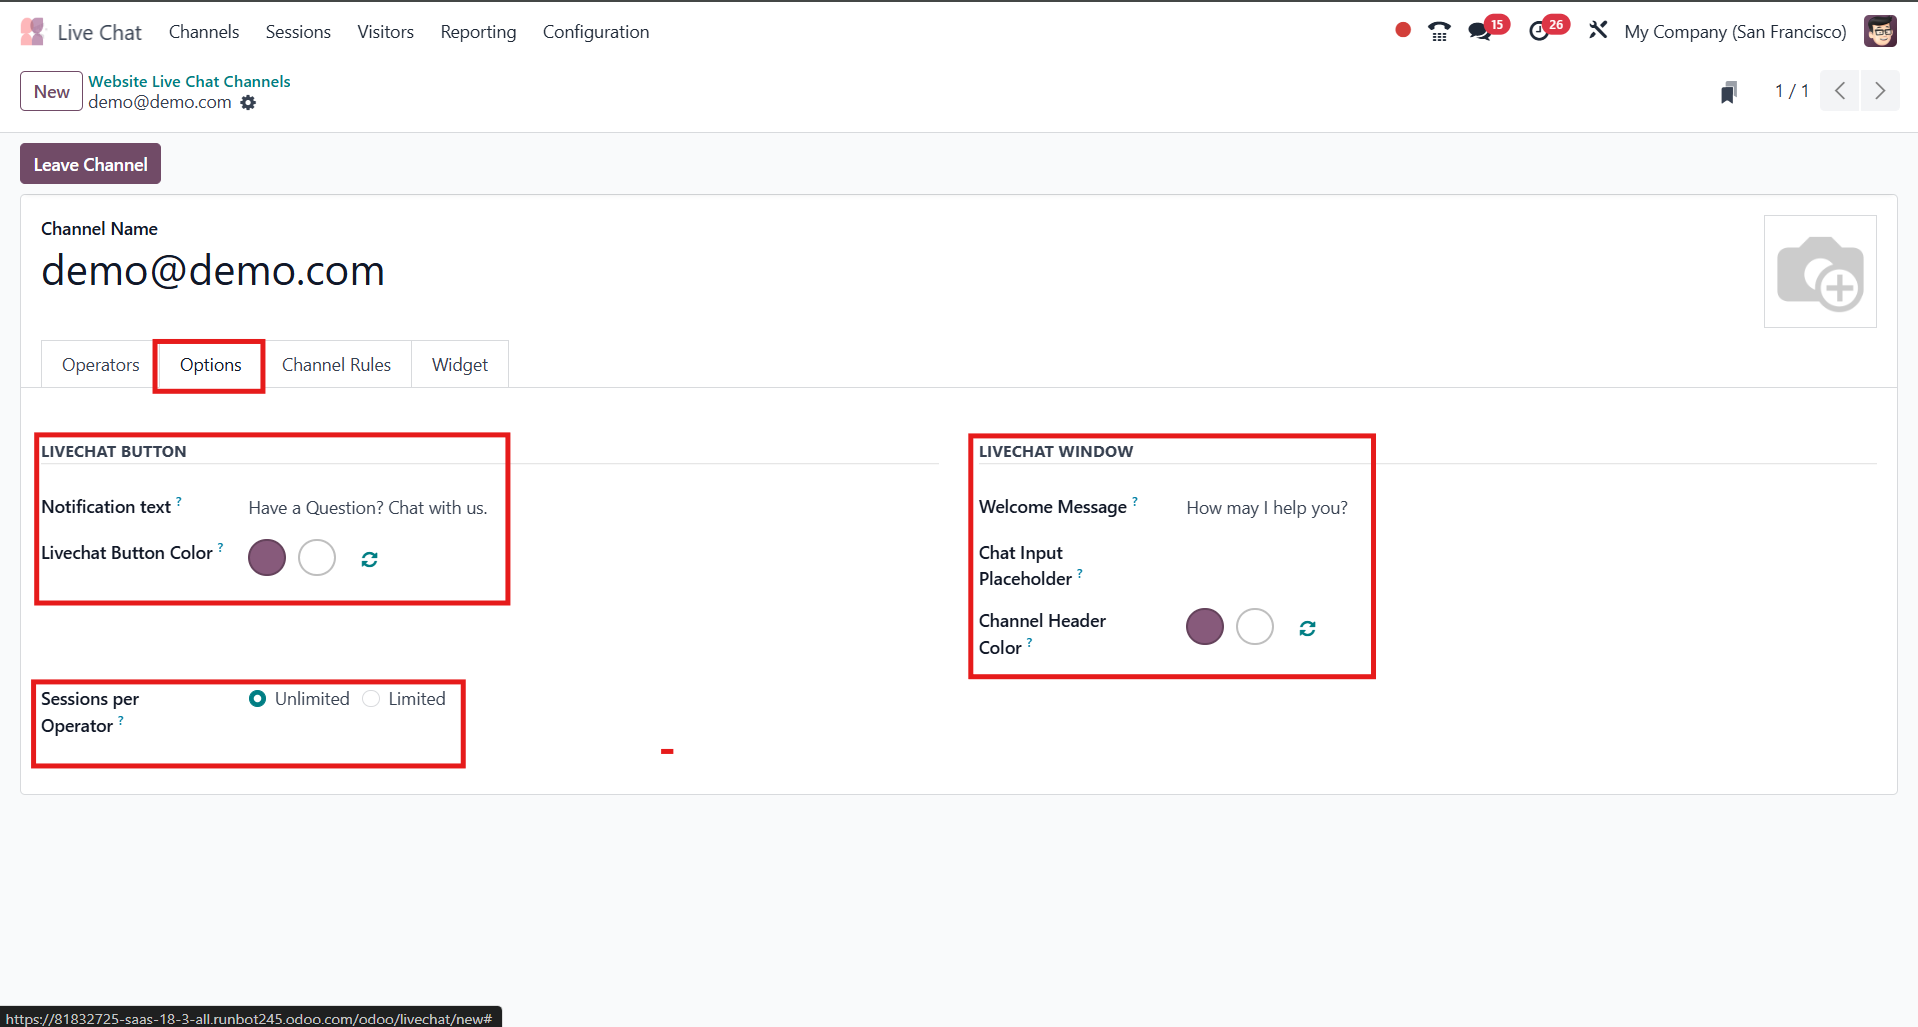Open the user avatar menu
Screen dimensions: 1918x1027
click(x=1881, y=31)
